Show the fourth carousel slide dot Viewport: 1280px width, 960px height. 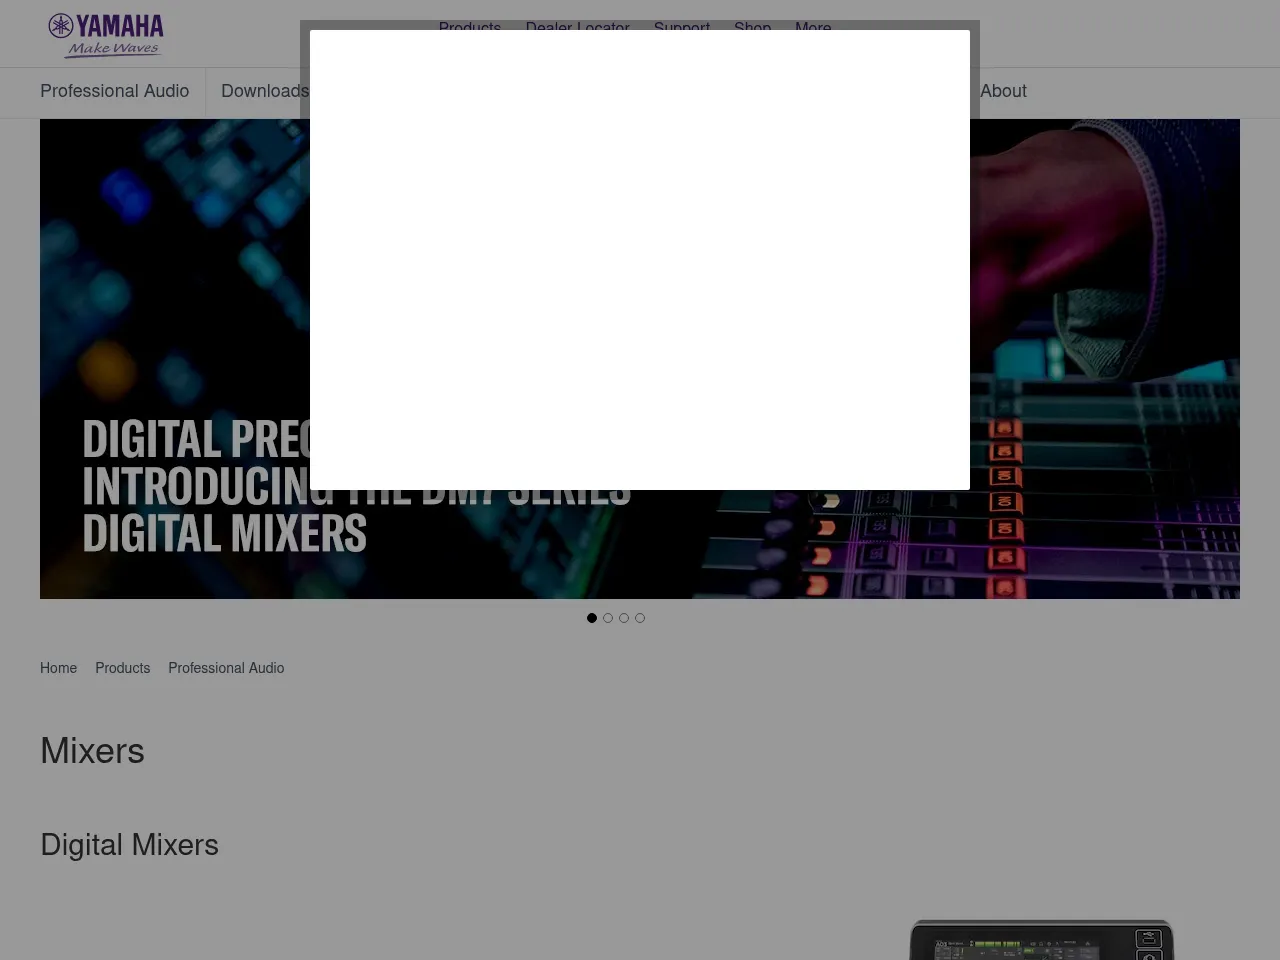640,618
